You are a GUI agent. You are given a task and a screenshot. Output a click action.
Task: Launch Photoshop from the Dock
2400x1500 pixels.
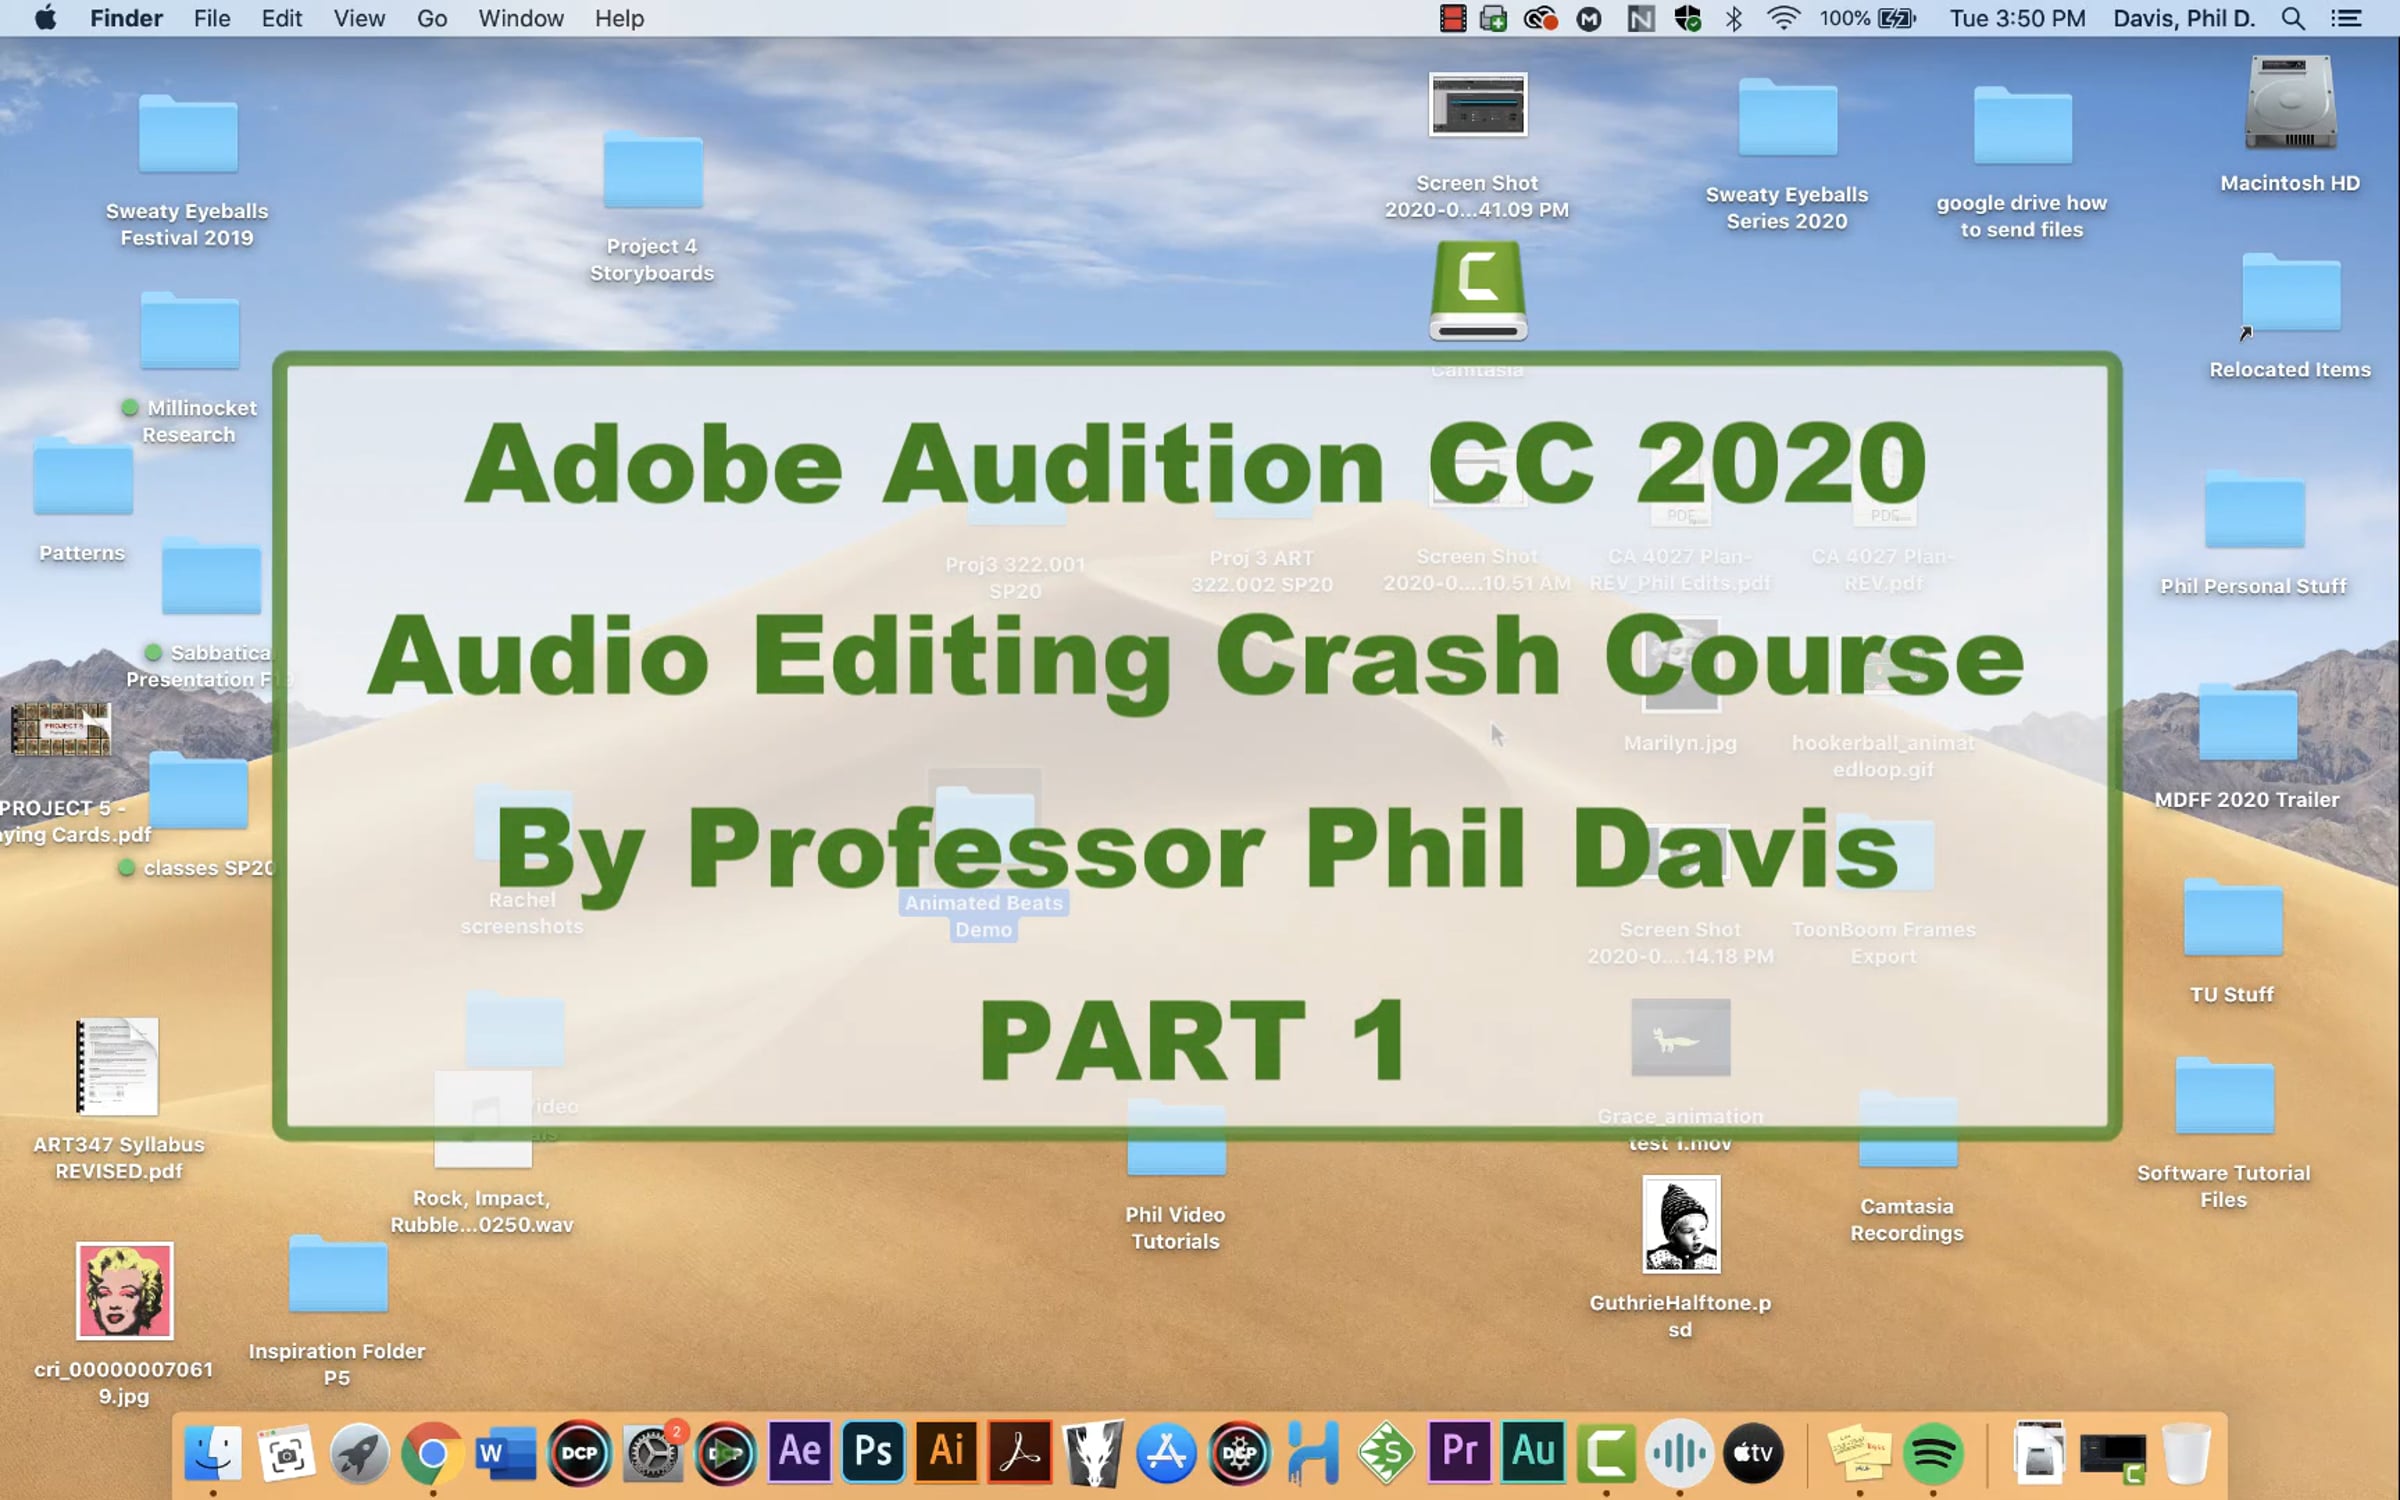pos(873,1451)
